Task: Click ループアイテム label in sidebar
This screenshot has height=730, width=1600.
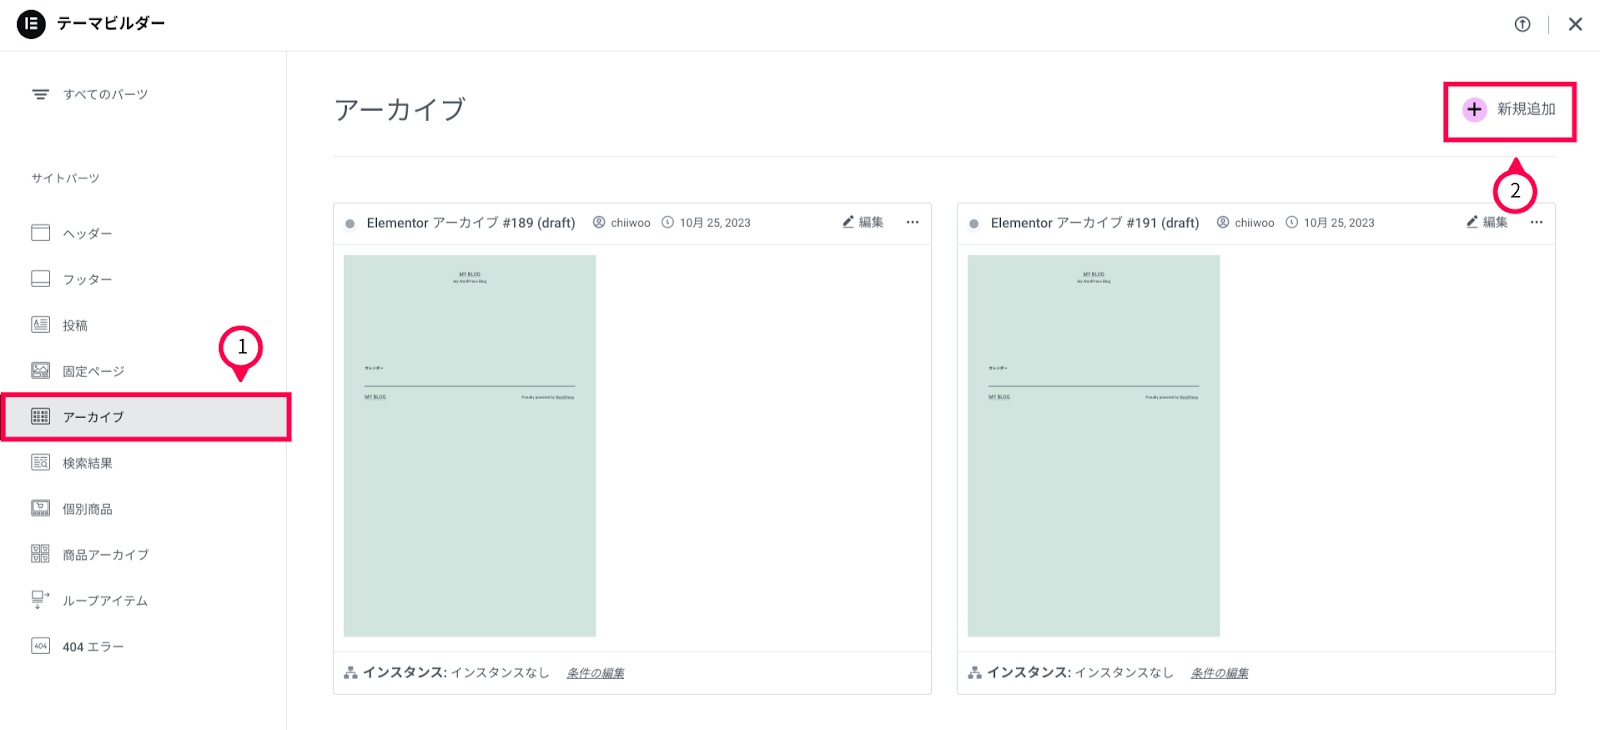Action: tap(105, 601)
